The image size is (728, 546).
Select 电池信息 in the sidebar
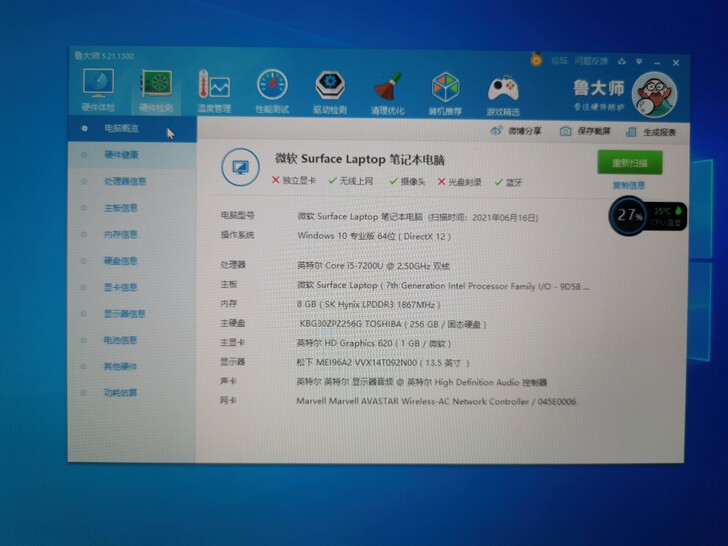pyautogui.click(x=132, y=340)
